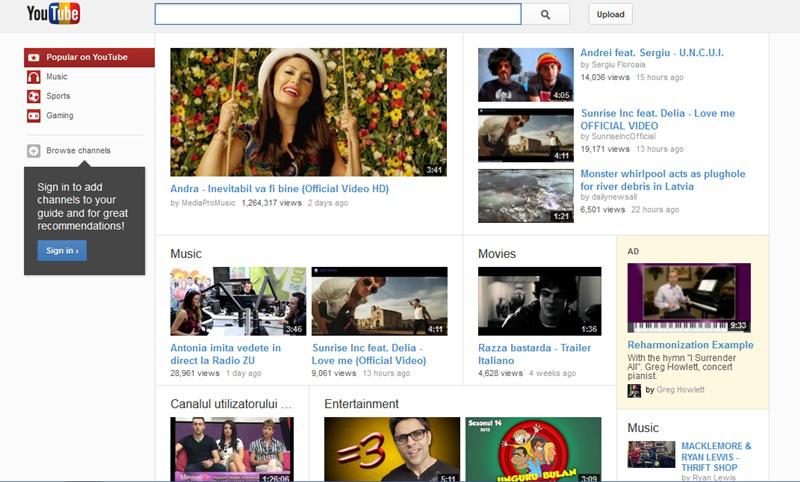Click the magnifying glass search button
Screen dimensions: 800x482
tap(545, 15)
